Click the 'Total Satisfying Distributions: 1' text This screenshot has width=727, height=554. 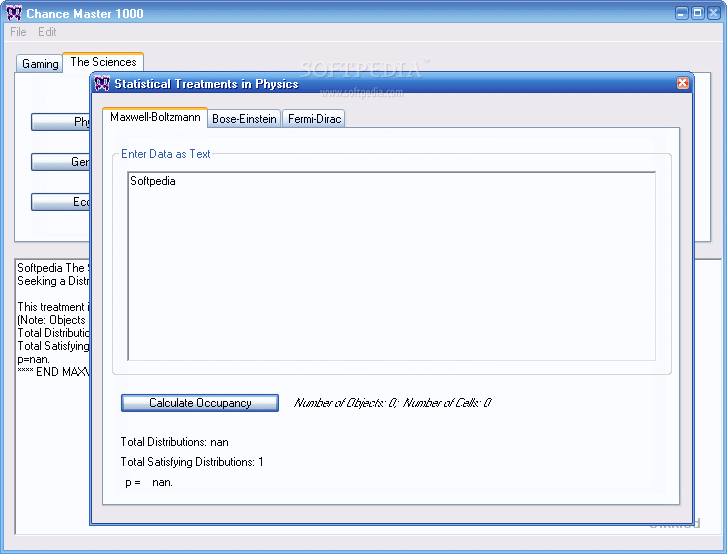tap(192, 462)
